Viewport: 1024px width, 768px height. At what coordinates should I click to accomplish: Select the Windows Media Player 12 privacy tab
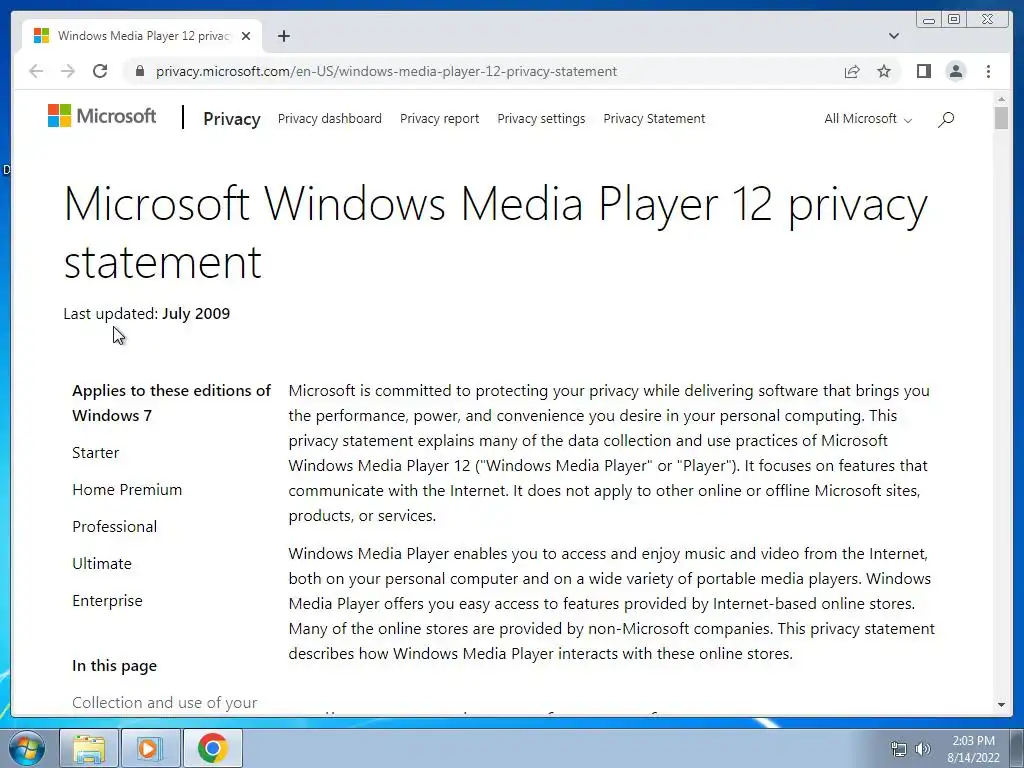(142, 36)
